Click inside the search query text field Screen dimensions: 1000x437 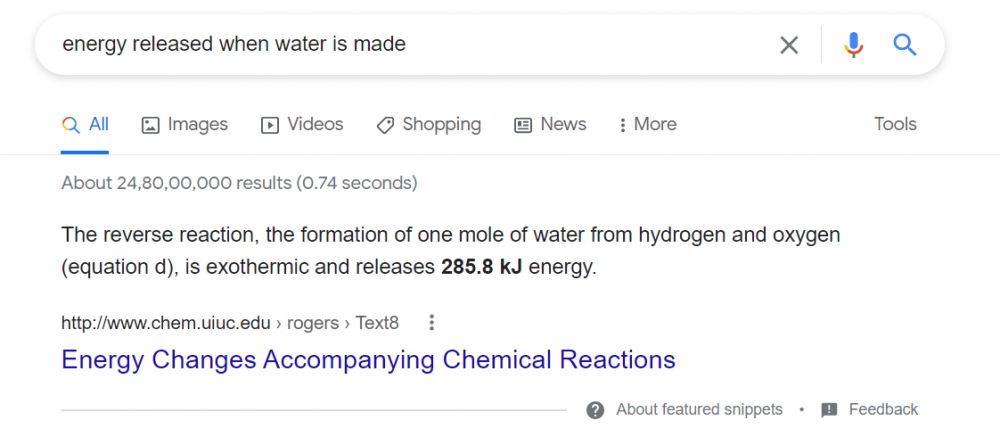tap(400, 45)
